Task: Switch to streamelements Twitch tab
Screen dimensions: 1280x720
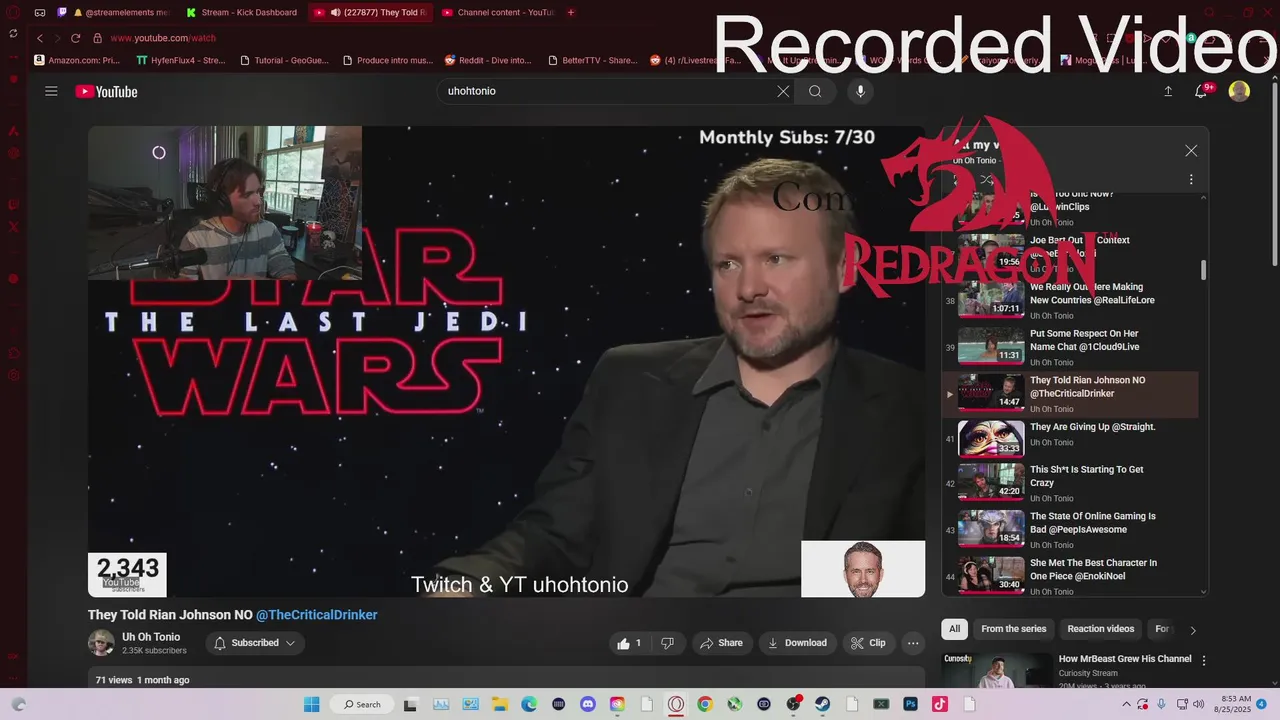Action: click(114, 13)
